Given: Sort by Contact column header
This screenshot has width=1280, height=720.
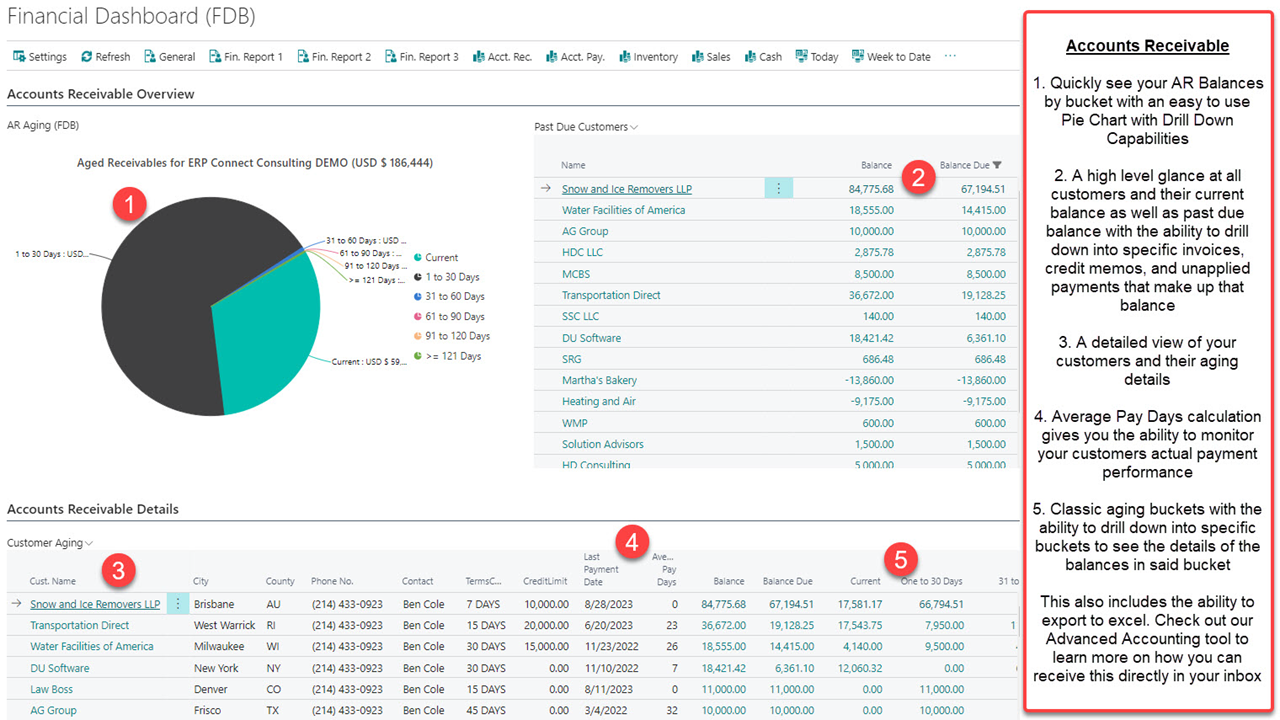Looking at the screenshot, I should [x=418, y=581].
